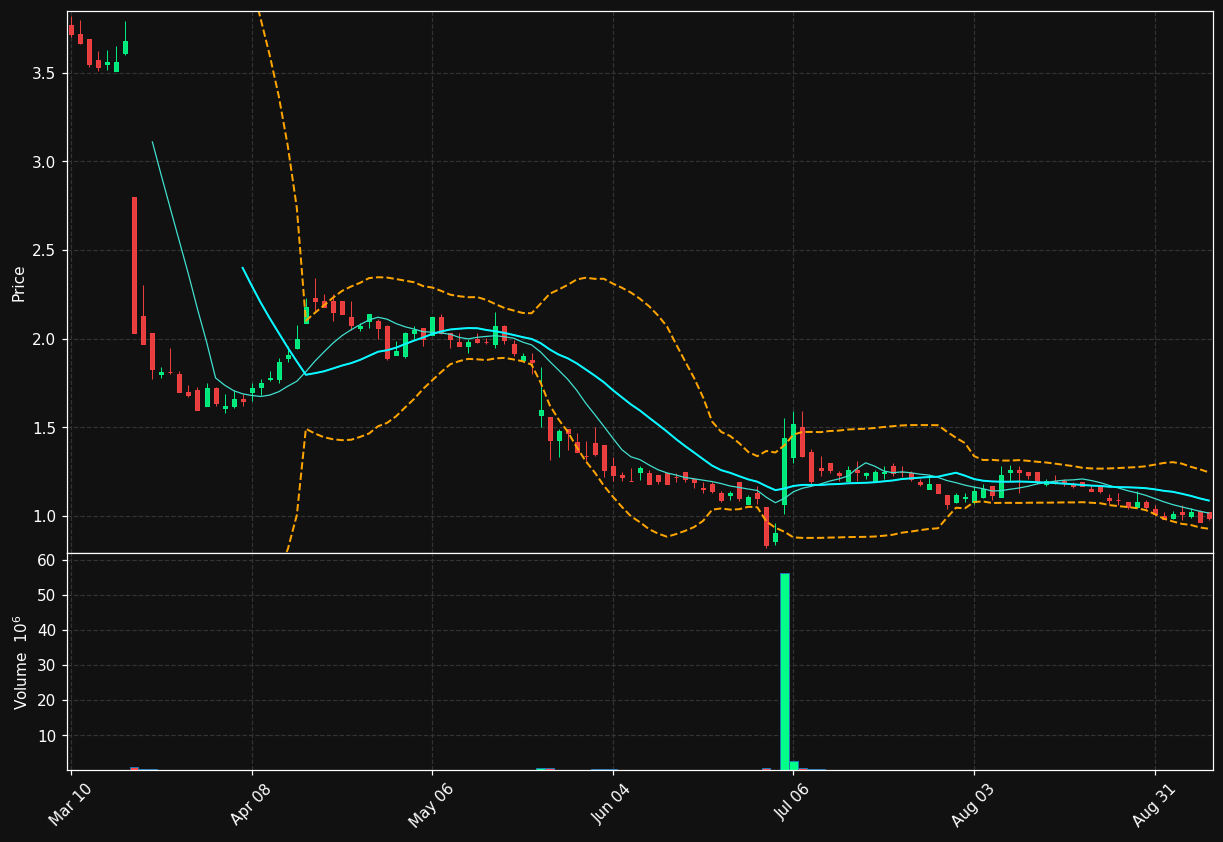1223x842 pixels.
Task: Click the 20 volume tick label
Action: point(47,701)
